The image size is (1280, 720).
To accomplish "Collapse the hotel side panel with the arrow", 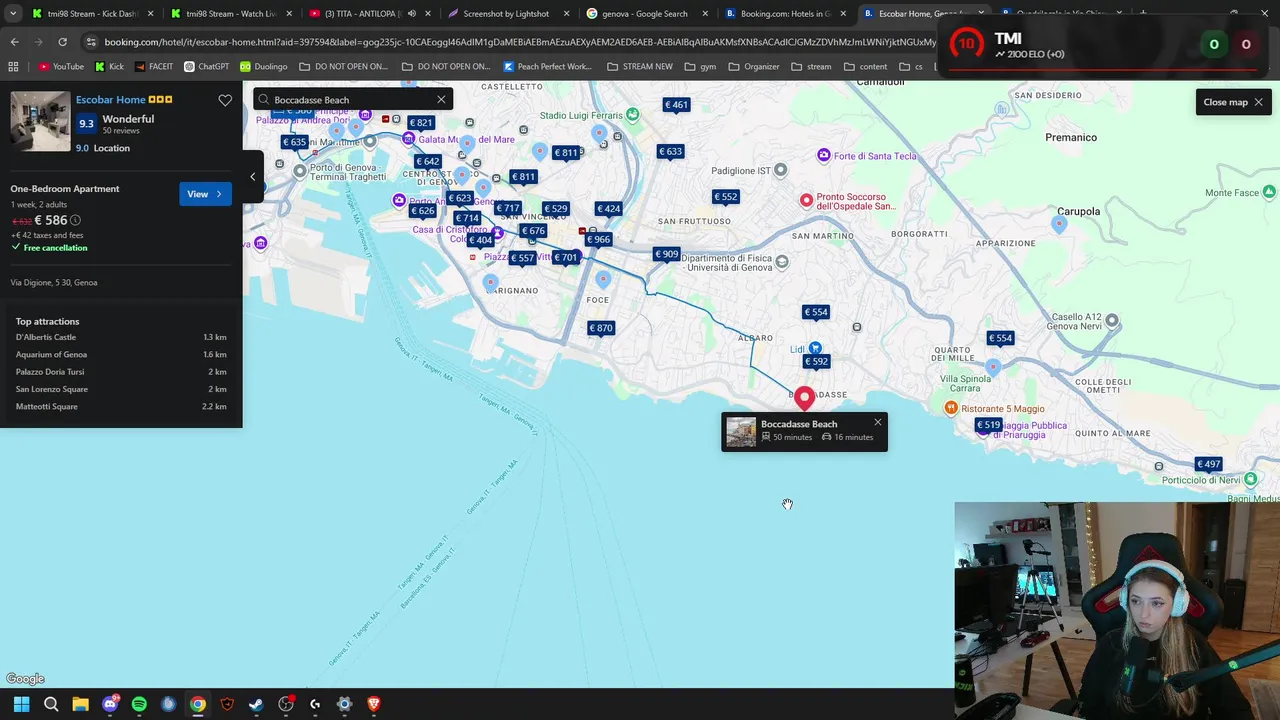I will (x=252, y=177).
